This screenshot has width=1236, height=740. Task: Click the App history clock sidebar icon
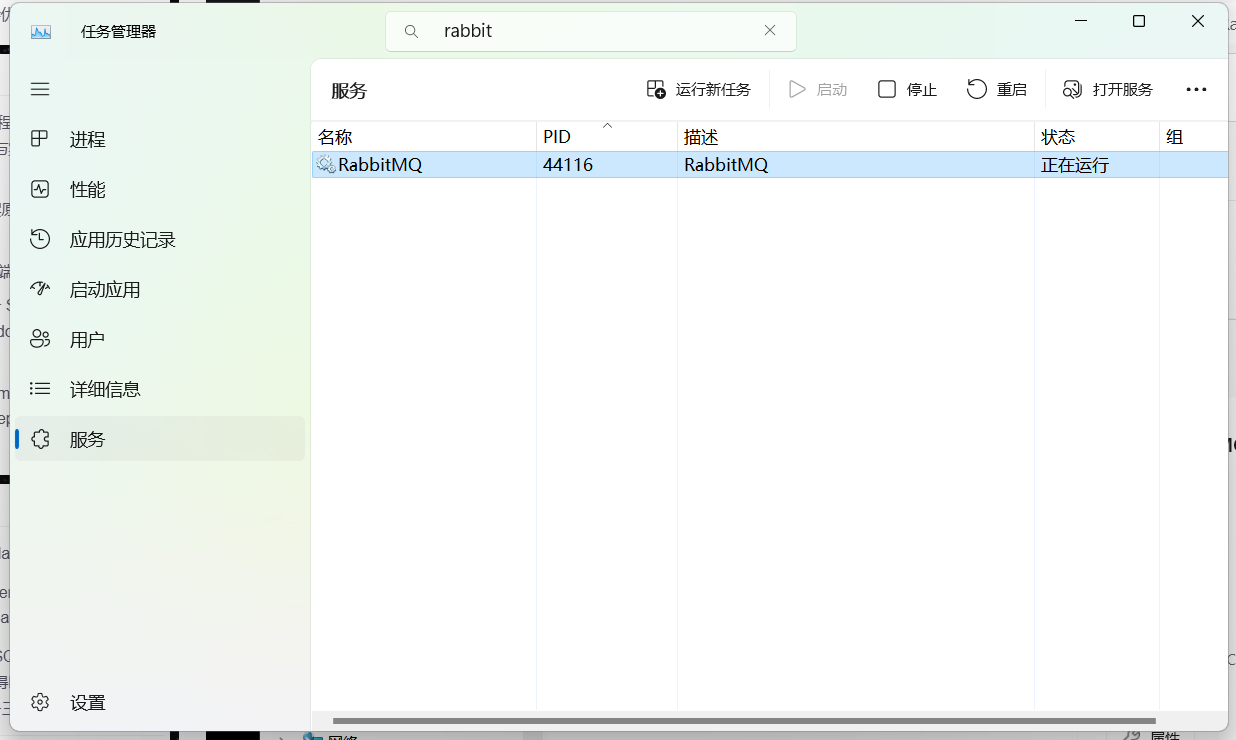(40, 239)
